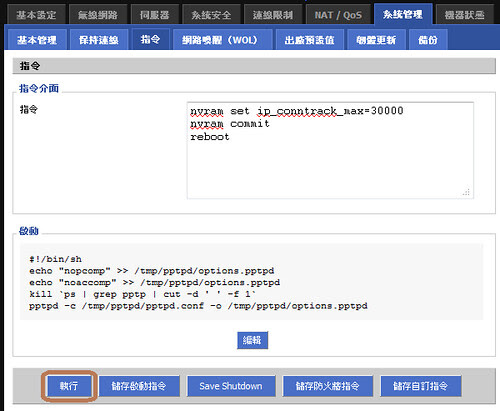500x411 pixels.
Task: Click the 指令介面 section heading
Action: (39, 88)
